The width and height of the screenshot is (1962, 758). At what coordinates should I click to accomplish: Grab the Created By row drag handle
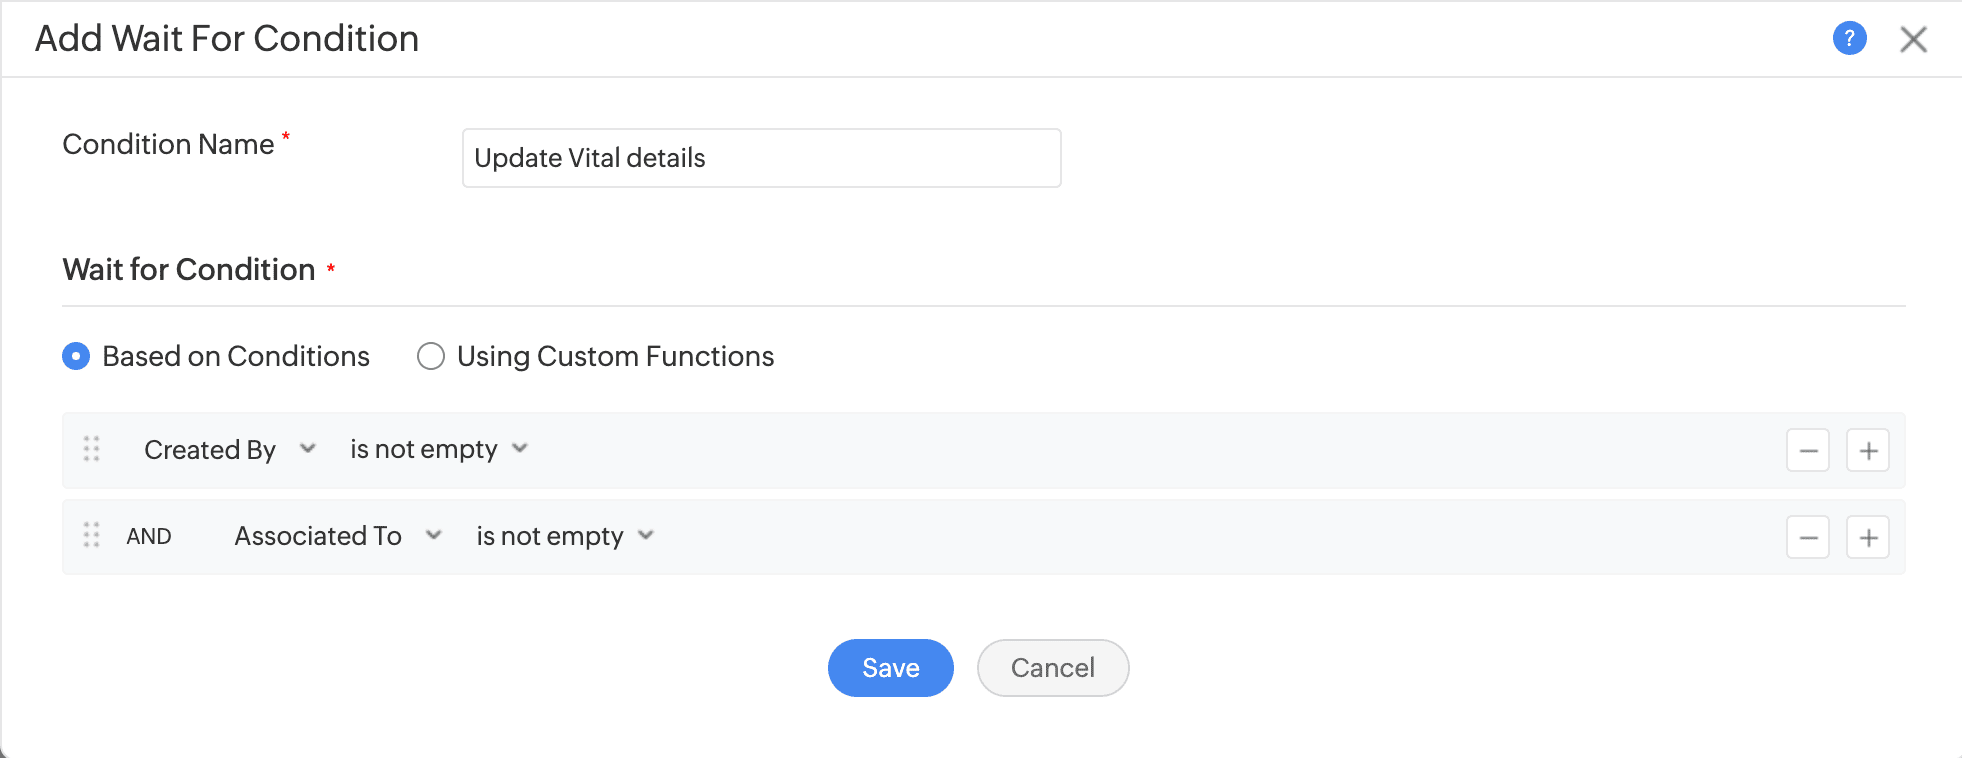pyautogui.click(x=92, y=449)
